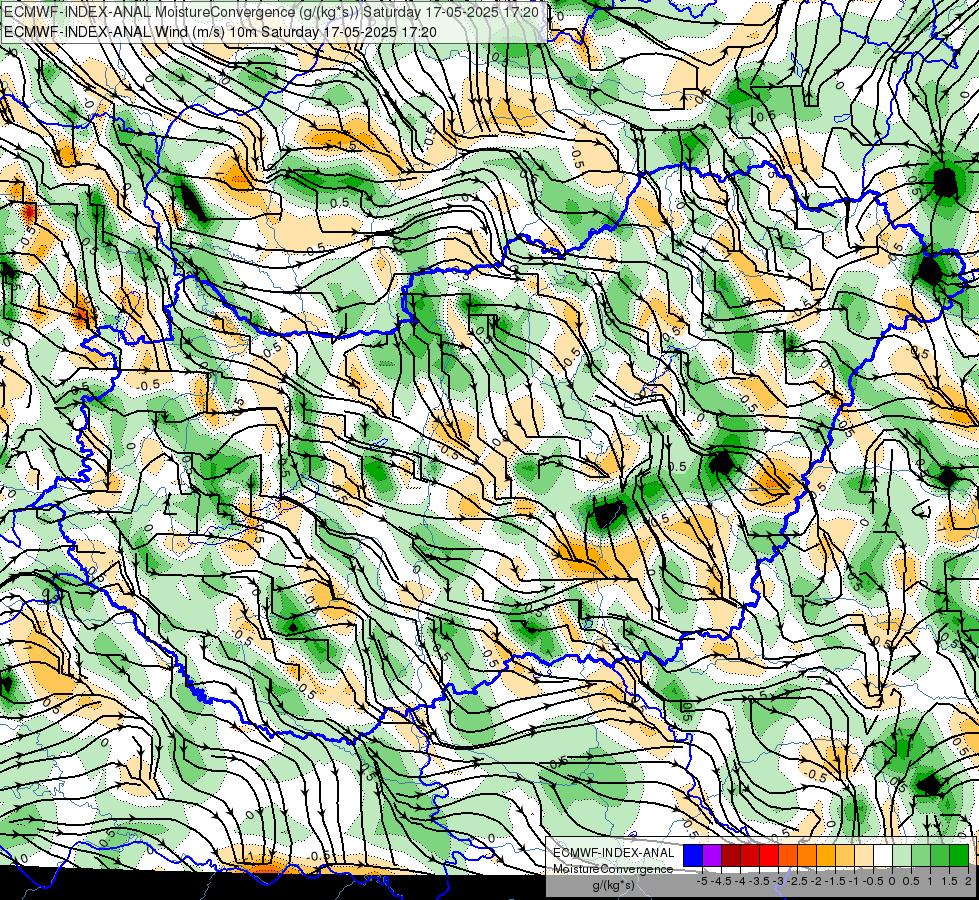Image resolution: width=979 pixels, height=900 pixels.
Task: Pick the bright red swatch between -3.5 and -3
Action: click(x=769, y=855)
